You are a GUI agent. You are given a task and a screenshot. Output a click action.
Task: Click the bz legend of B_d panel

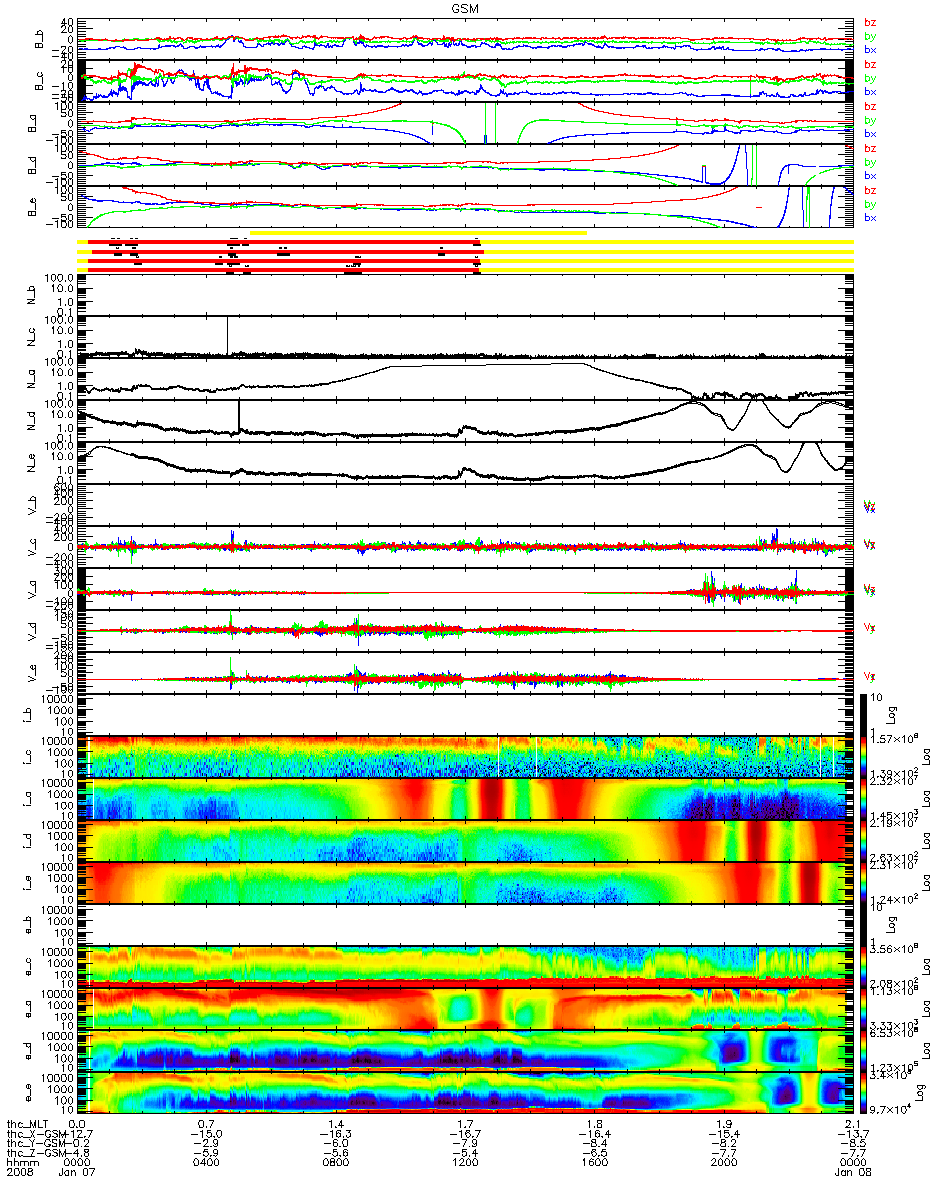[870, 148]
